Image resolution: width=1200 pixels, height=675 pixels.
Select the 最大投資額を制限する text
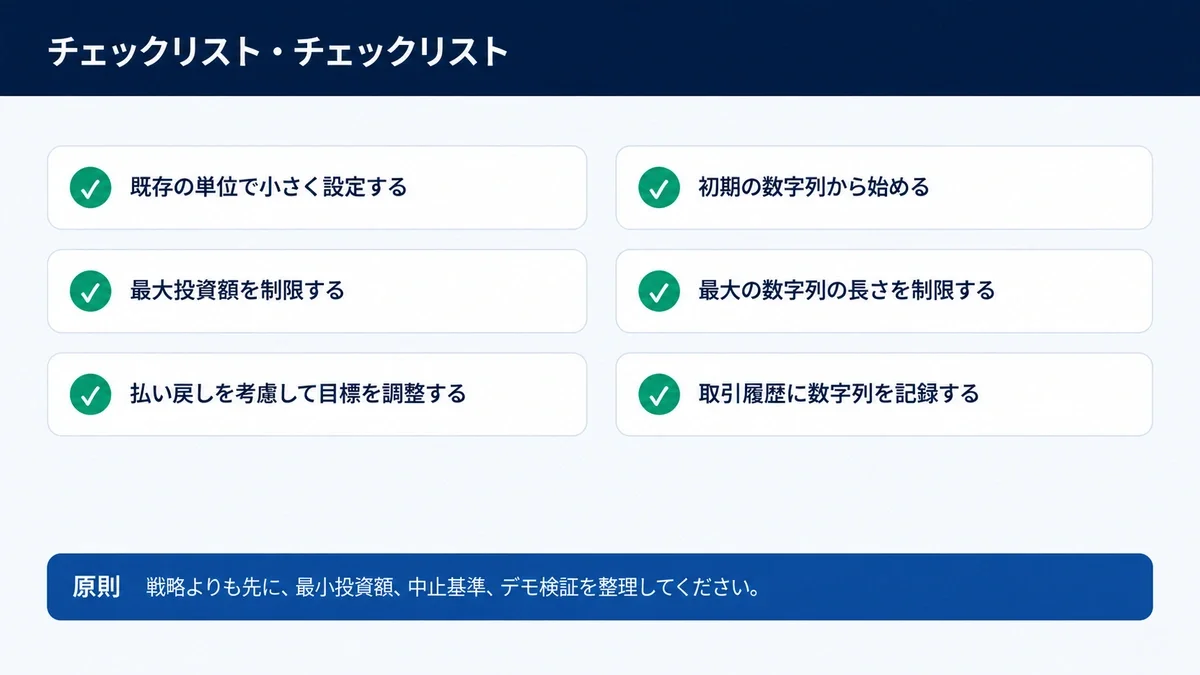237,291
